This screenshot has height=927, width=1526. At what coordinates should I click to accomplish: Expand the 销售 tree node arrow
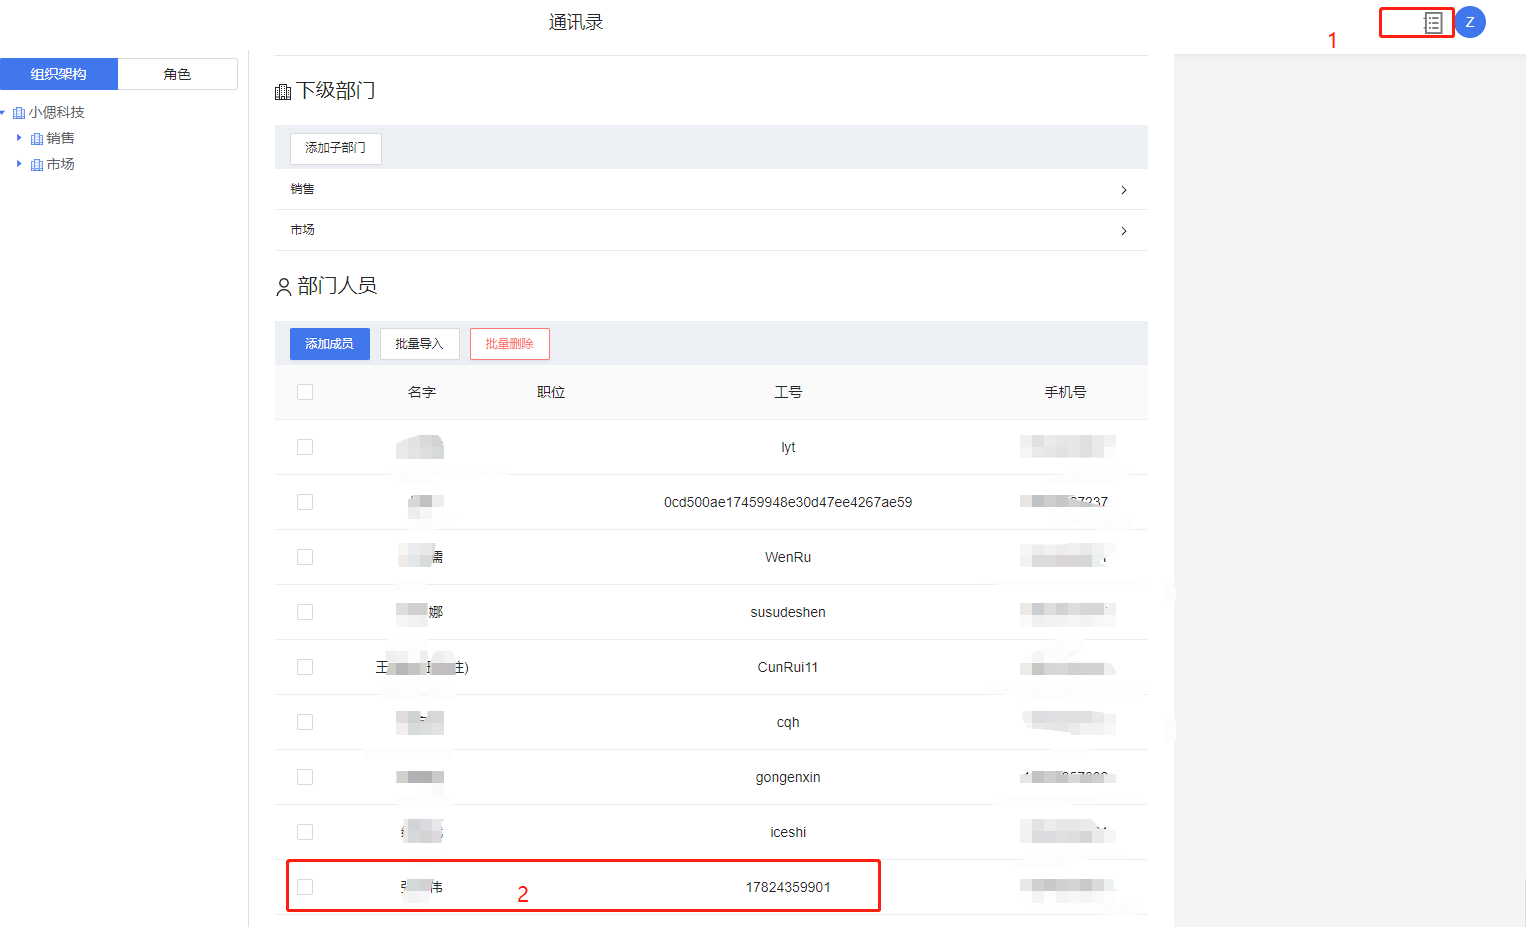19,138
